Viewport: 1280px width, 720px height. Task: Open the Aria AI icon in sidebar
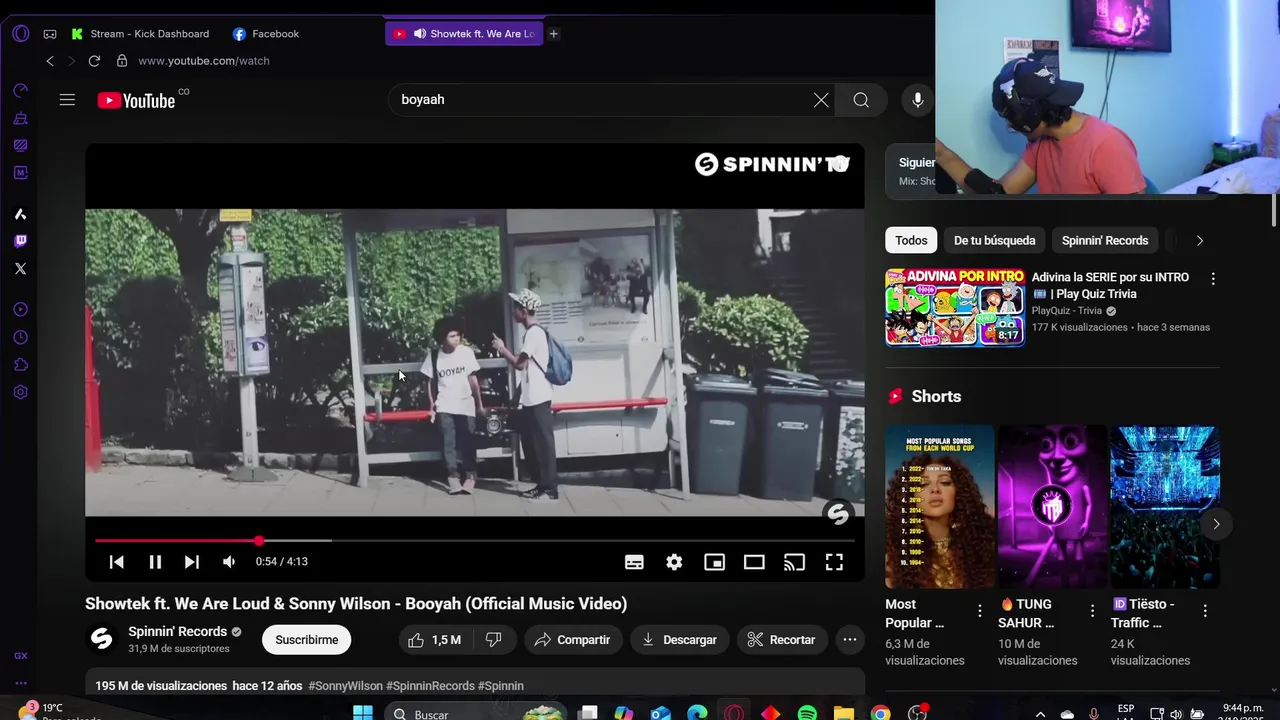[x=20, y=214]
